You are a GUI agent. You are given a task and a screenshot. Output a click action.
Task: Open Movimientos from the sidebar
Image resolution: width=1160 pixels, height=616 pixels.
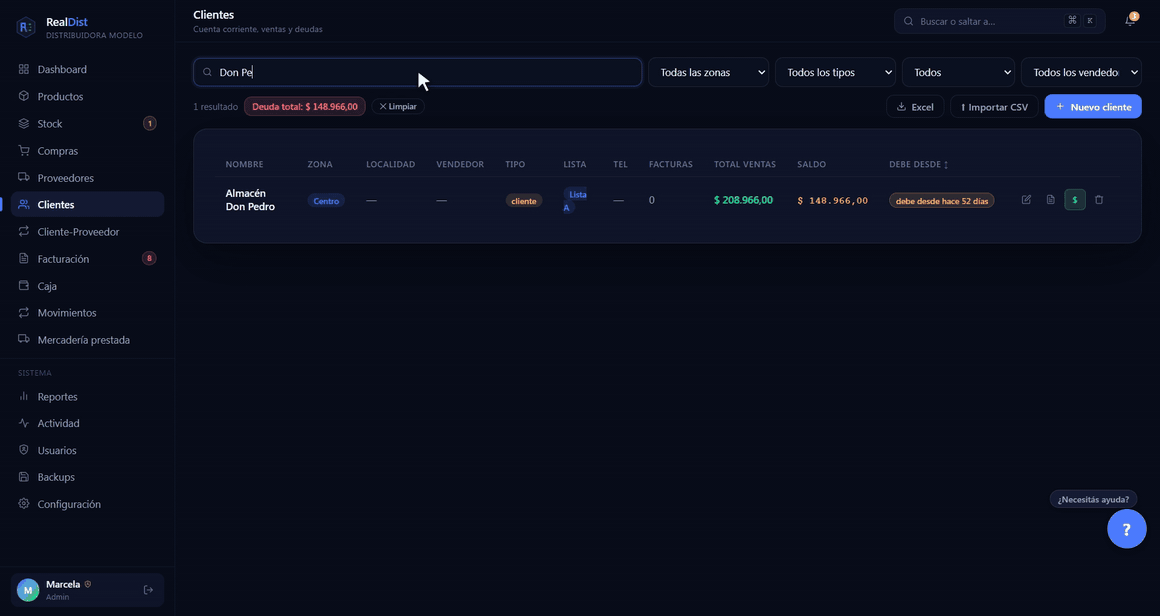87,313
